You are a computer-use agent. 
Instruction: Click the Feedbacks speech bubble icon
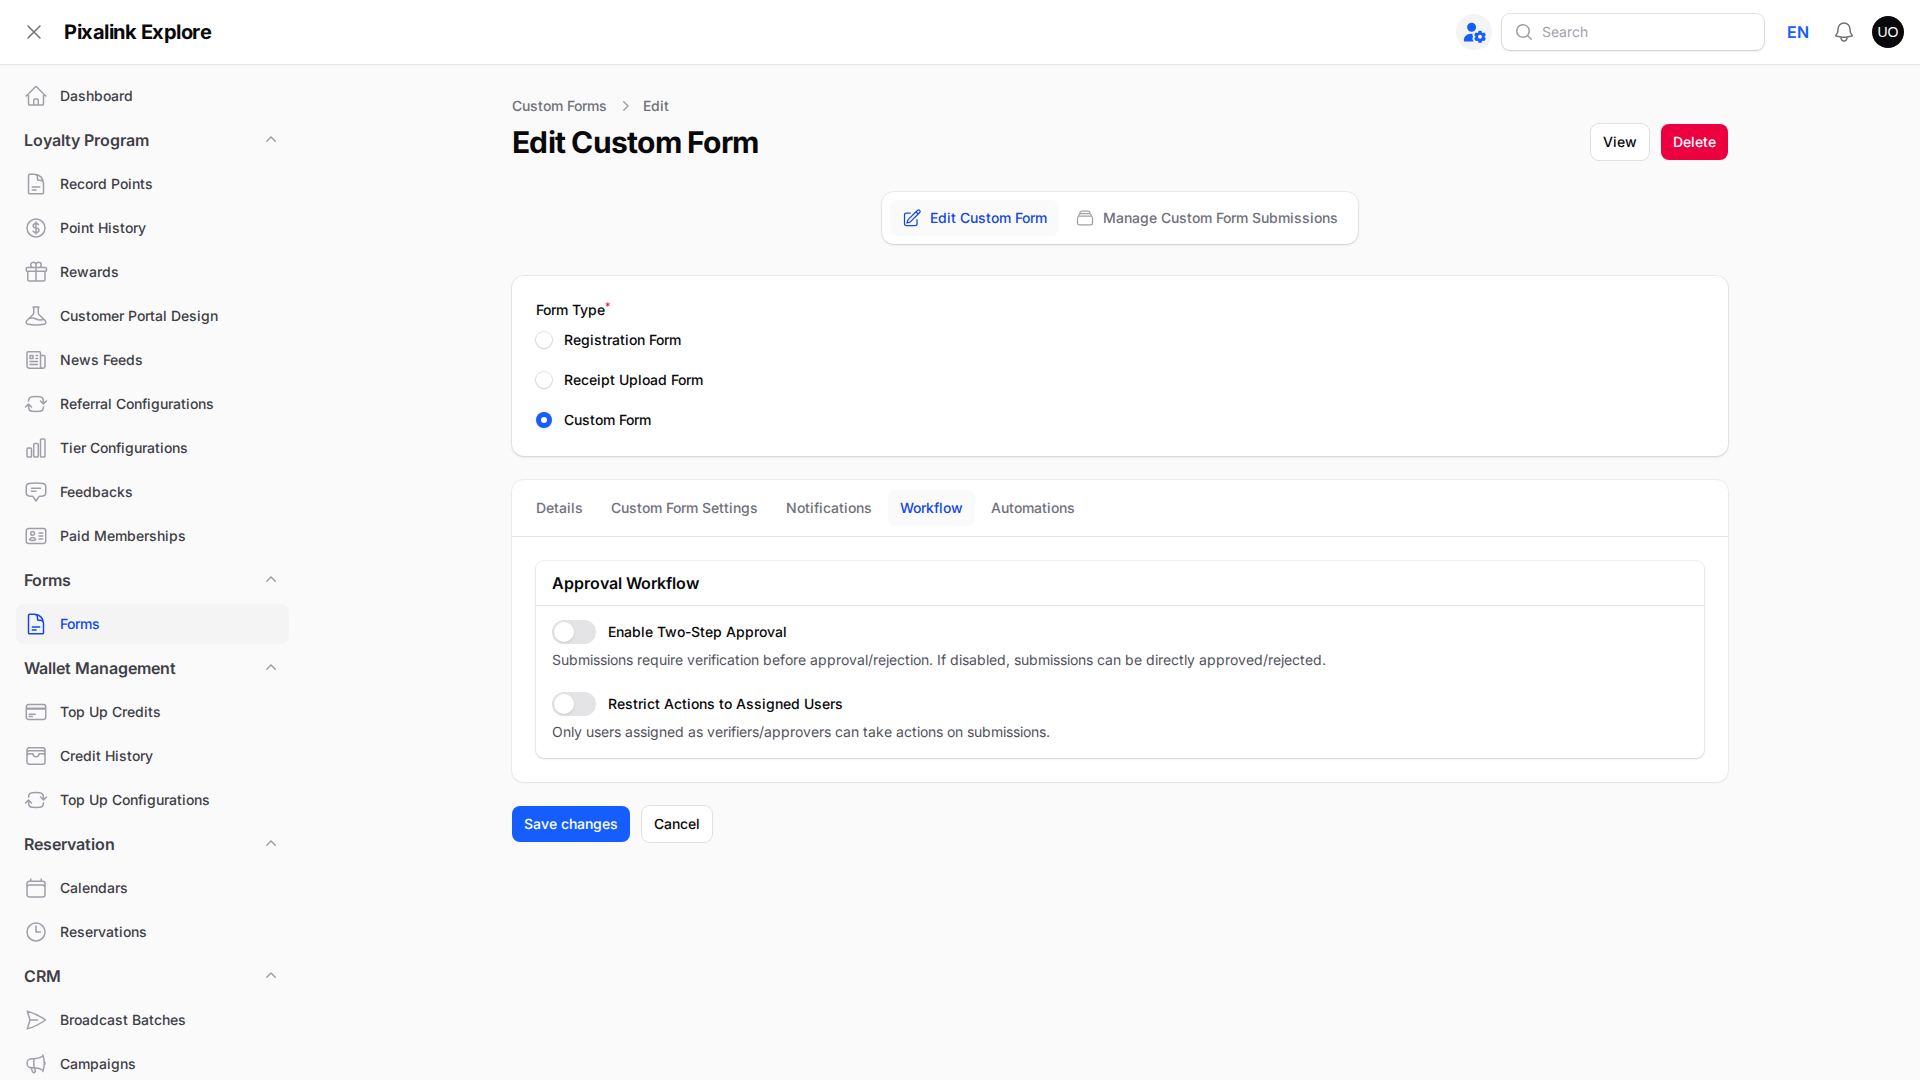tap(36, 492)
